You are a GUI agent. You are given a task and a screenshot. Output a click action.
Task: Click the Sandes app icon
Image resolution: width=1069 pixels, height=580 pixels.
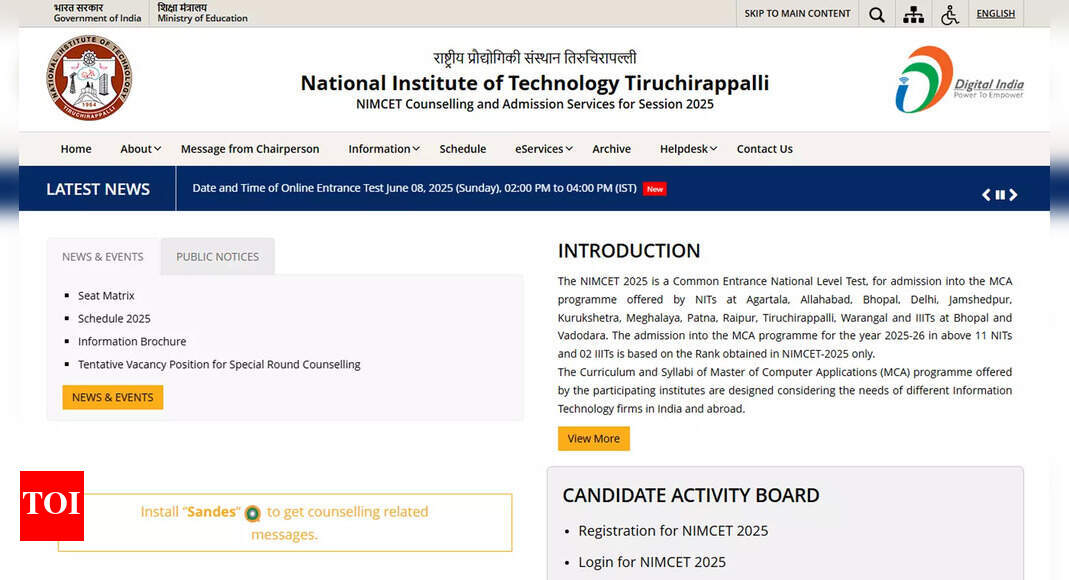pos(253,513)
